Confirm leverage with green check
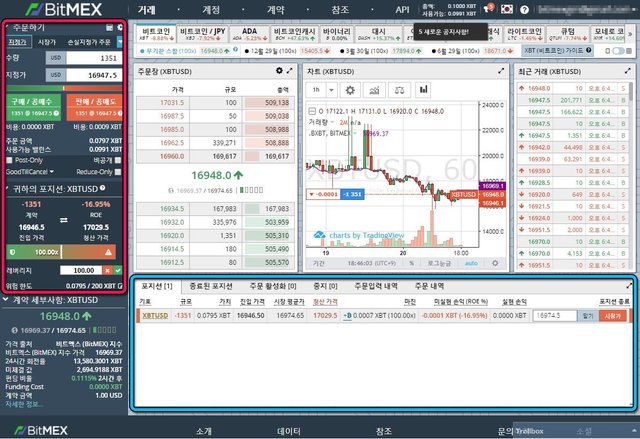This screenshot has height=439, width=640. coord(118,270)
